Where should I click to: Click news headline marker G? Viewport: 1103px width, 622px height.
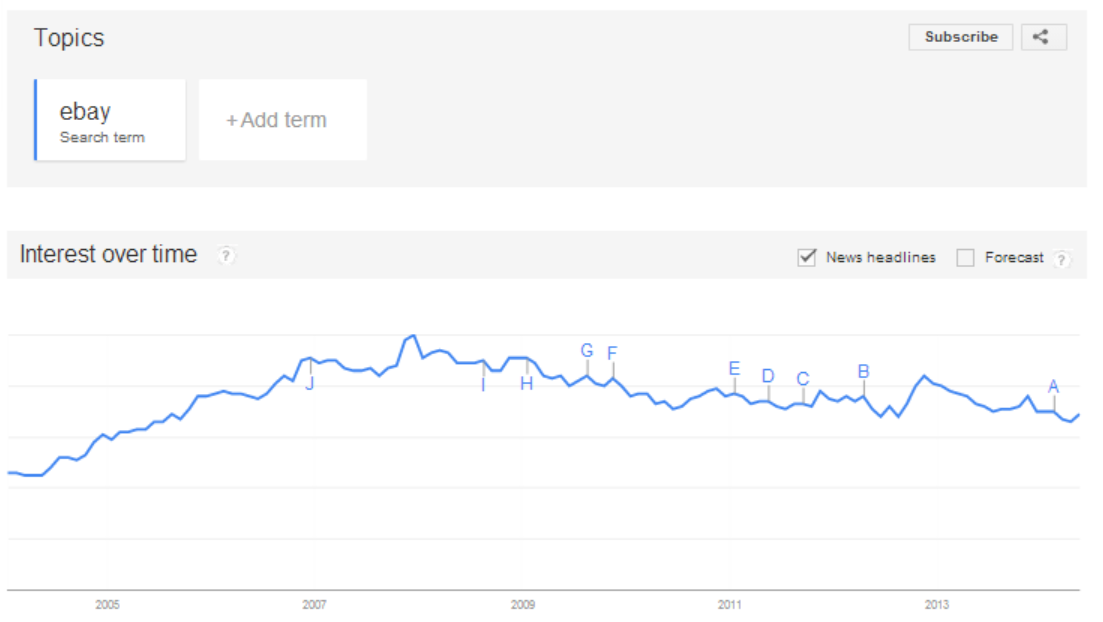[x=587, y=350]
